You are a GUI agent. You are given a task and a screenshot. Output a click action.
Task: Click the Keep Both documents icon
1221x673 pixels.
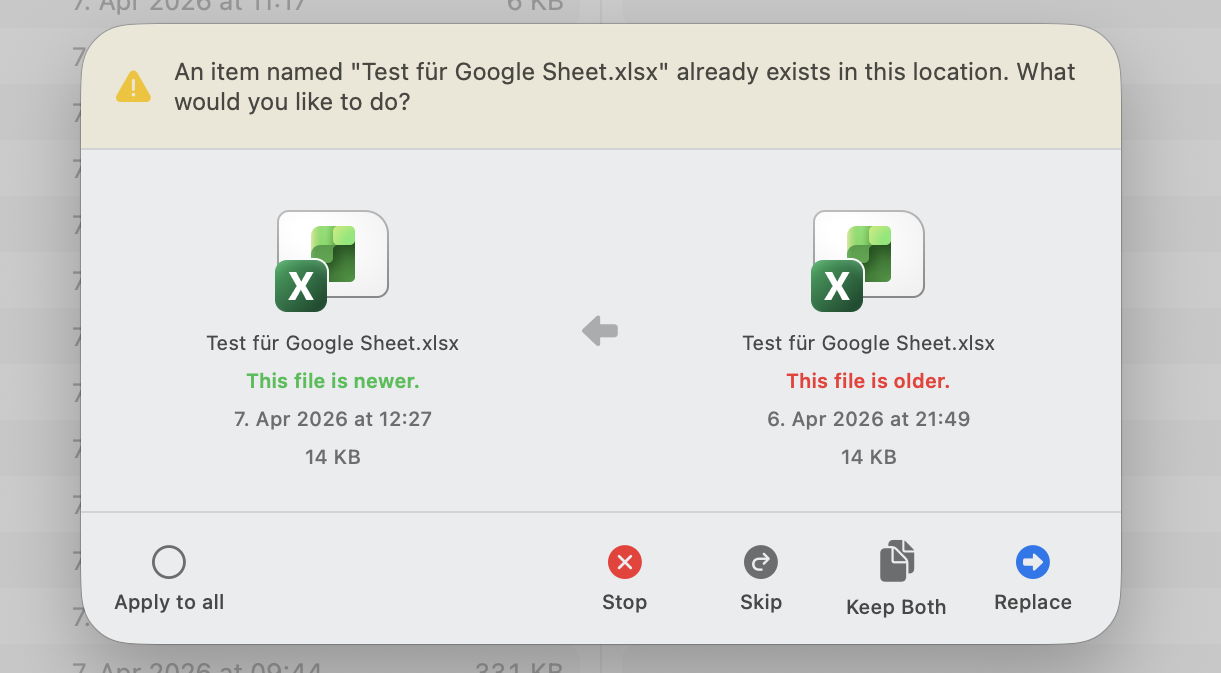point(896,561)
